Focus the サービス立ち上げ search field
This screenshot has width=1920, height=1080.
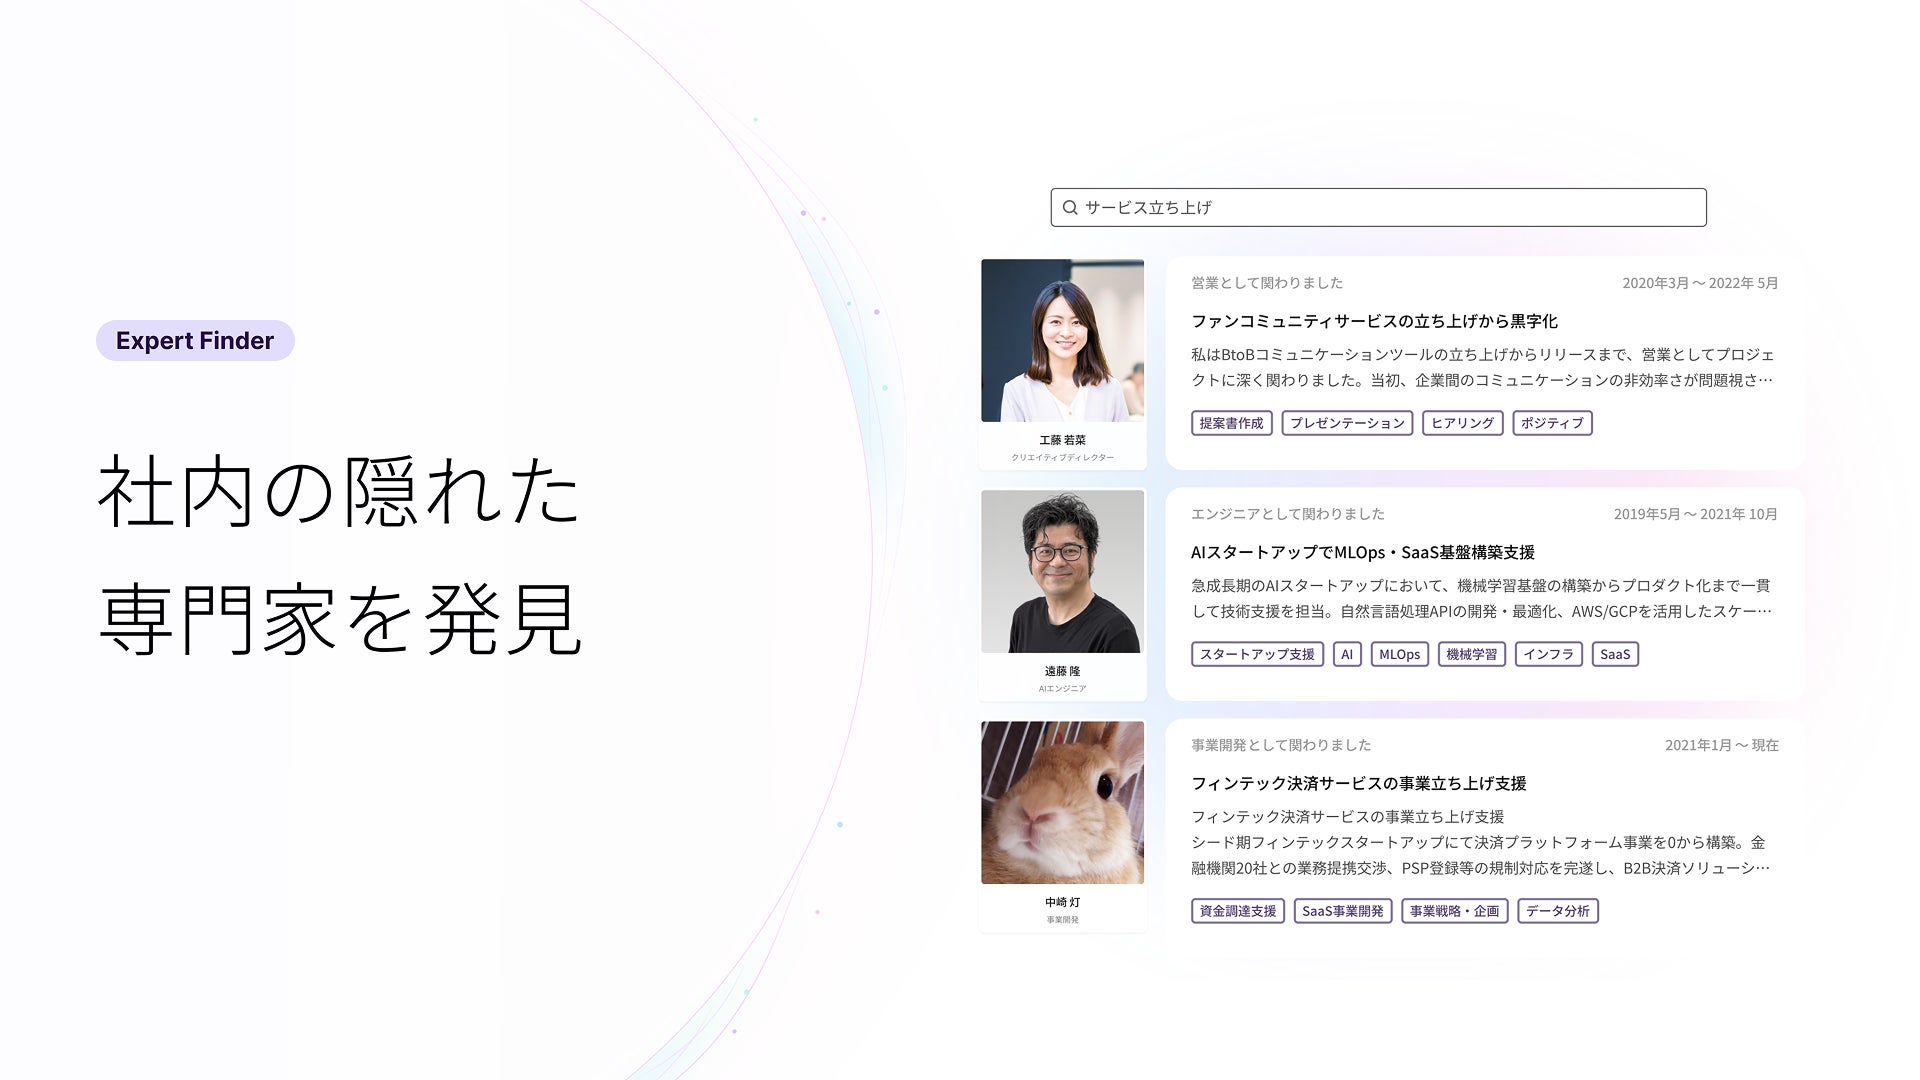[1378, 207]
